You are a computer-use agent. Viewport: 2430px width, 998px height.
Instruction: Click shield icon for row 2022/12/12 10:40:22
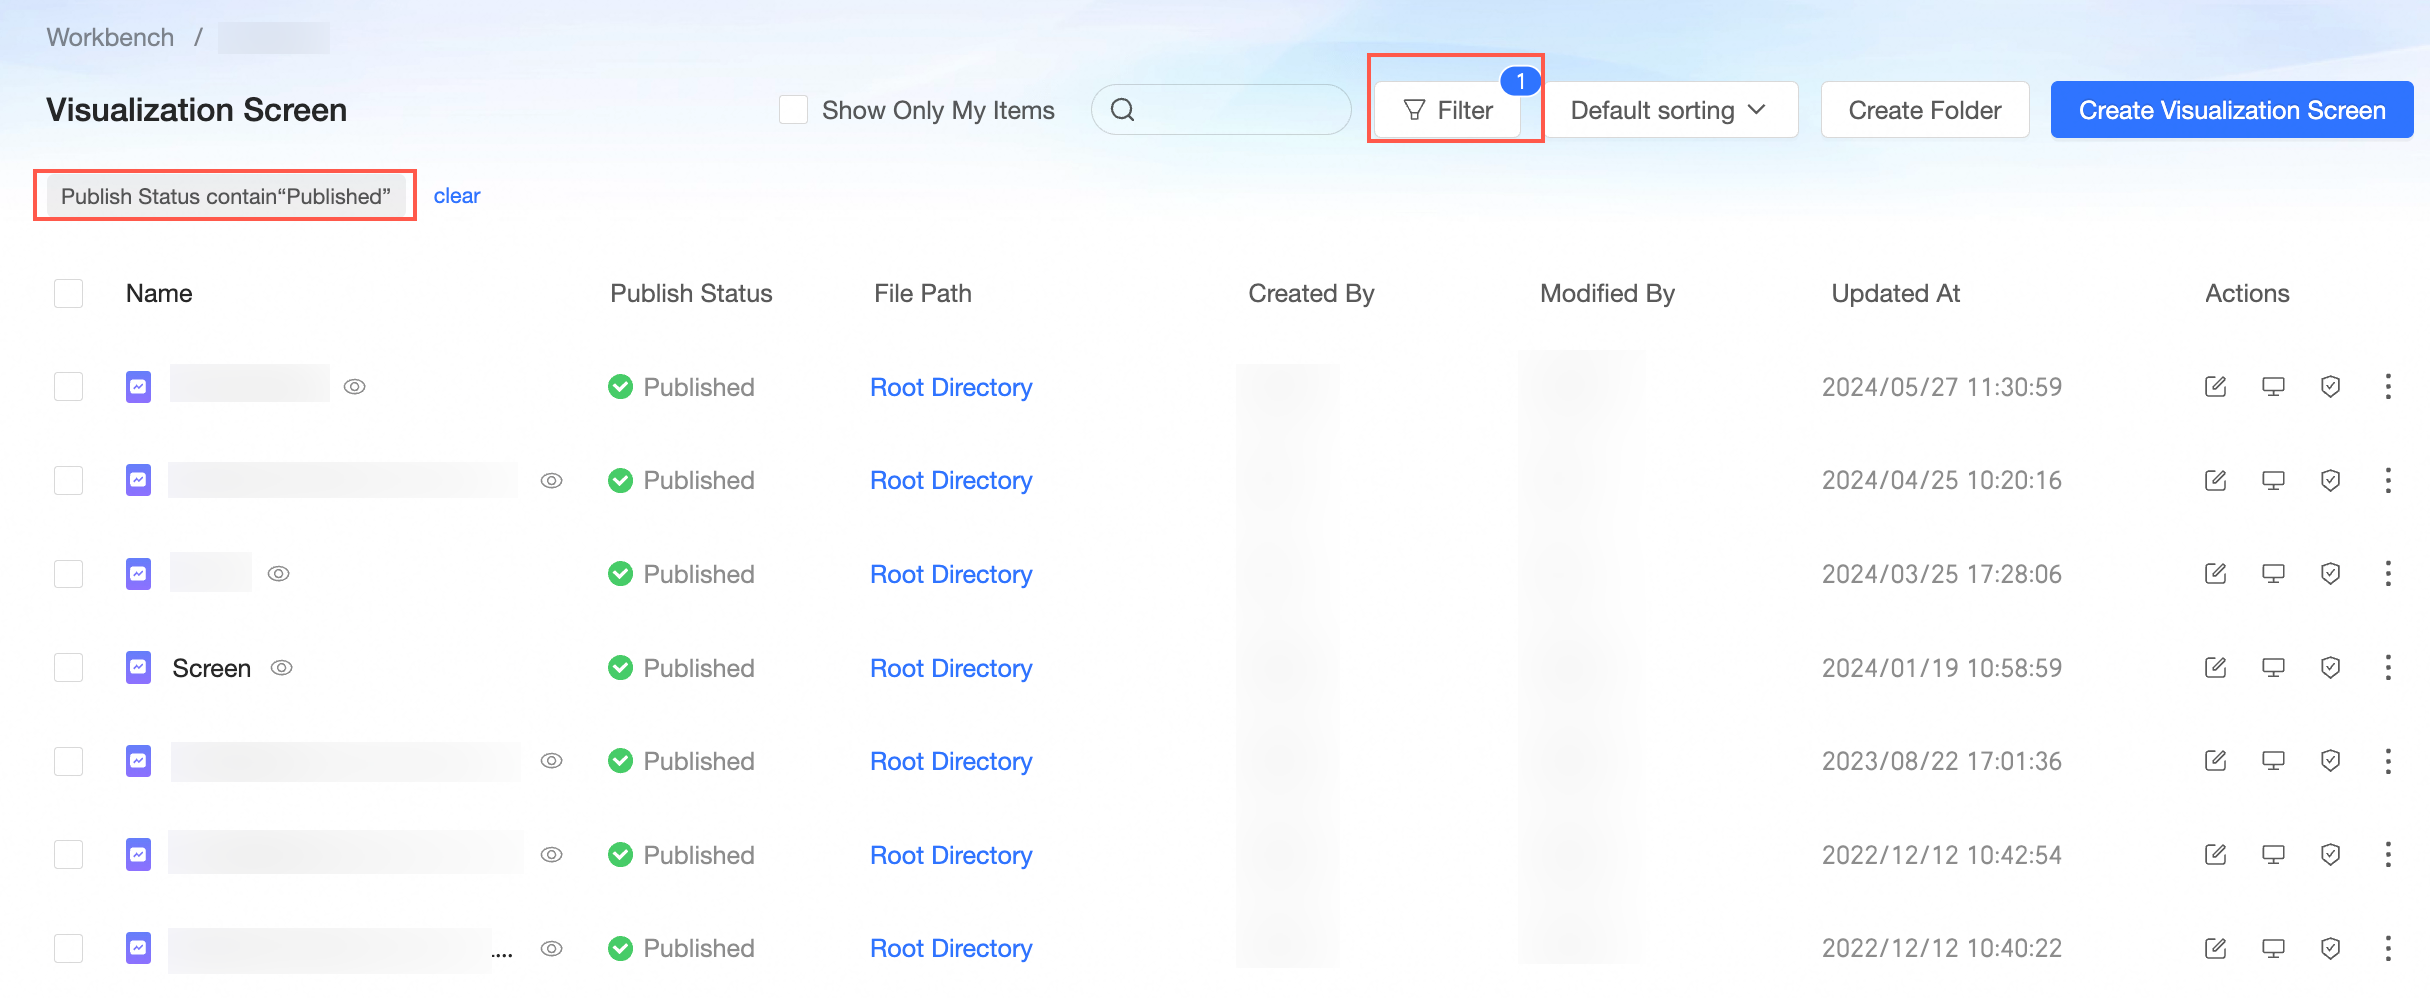pos(2330,948)
